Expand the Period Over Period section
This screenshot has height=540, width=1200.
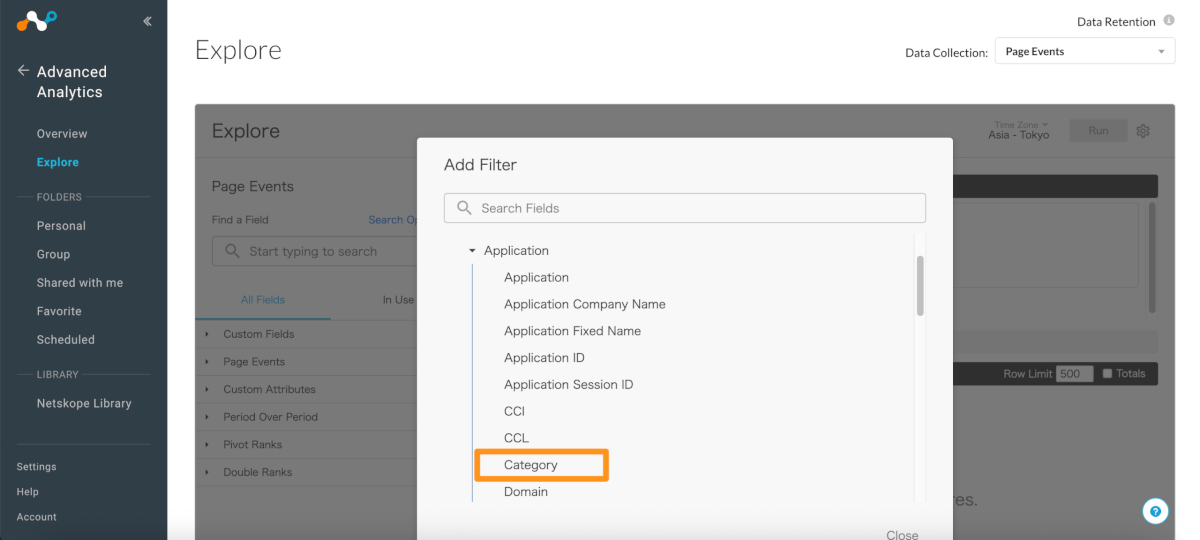(207, 417)
